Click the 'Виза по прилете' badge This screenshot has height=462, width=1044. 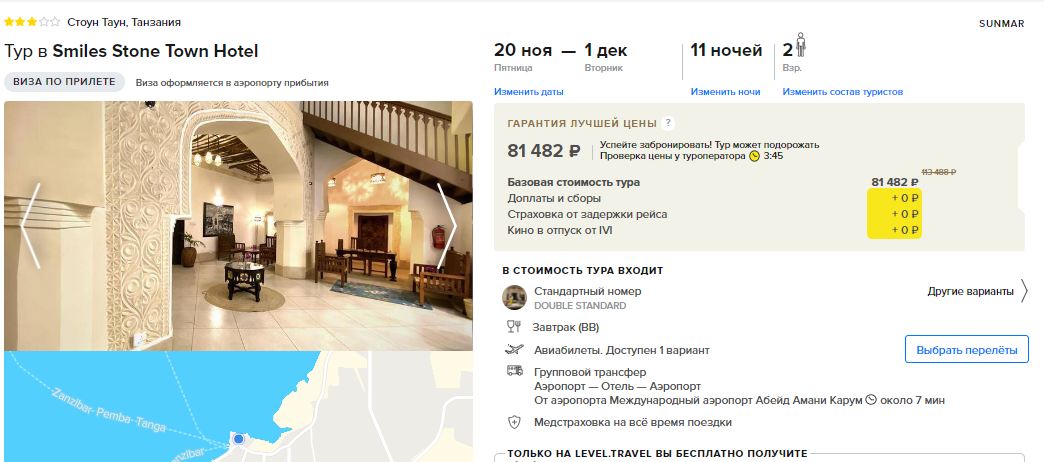point(65,82)
